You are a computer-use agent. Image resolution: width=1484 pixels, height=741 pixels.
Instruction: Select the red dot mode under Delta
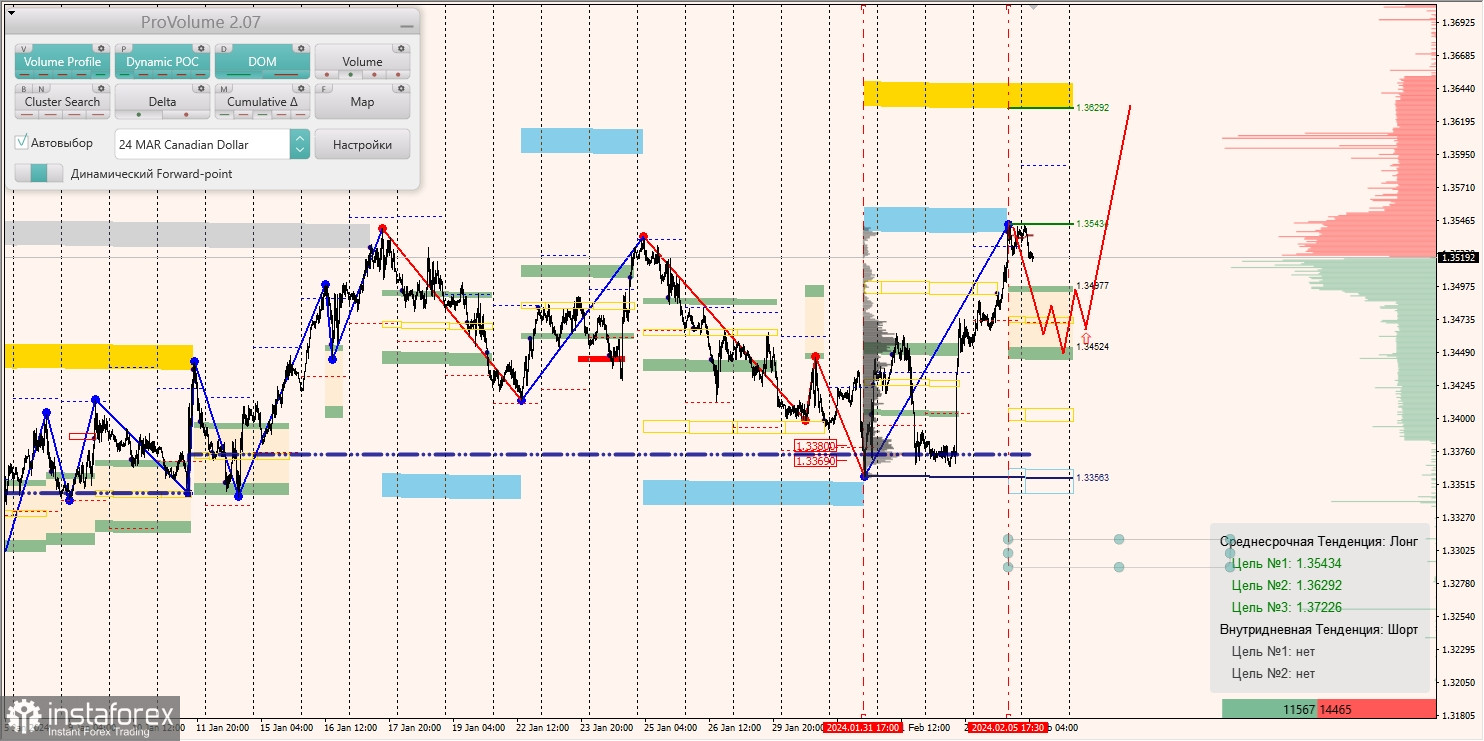click(186, 115)
